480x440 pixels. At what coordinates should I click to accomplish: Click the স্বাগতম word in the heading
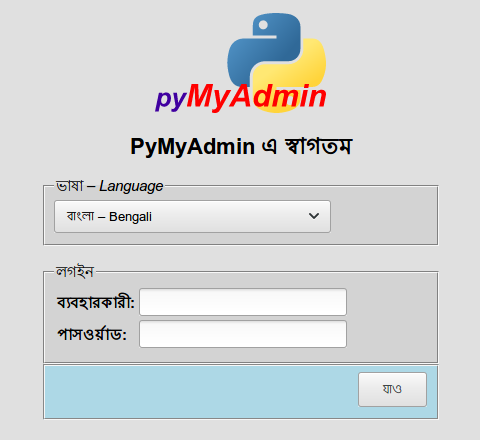point(318,146)
